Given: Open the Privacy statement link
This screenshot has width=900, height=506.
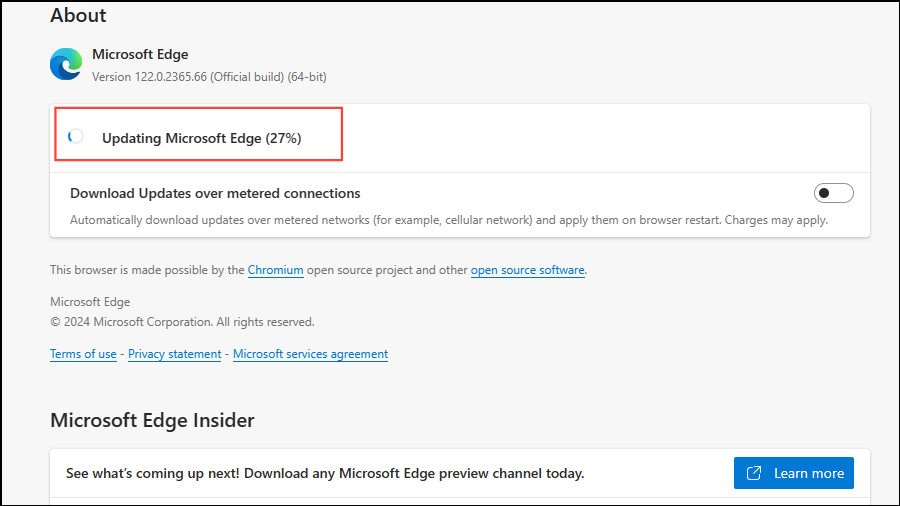Looking at the screenshot, I should click(x=174, y=354).
